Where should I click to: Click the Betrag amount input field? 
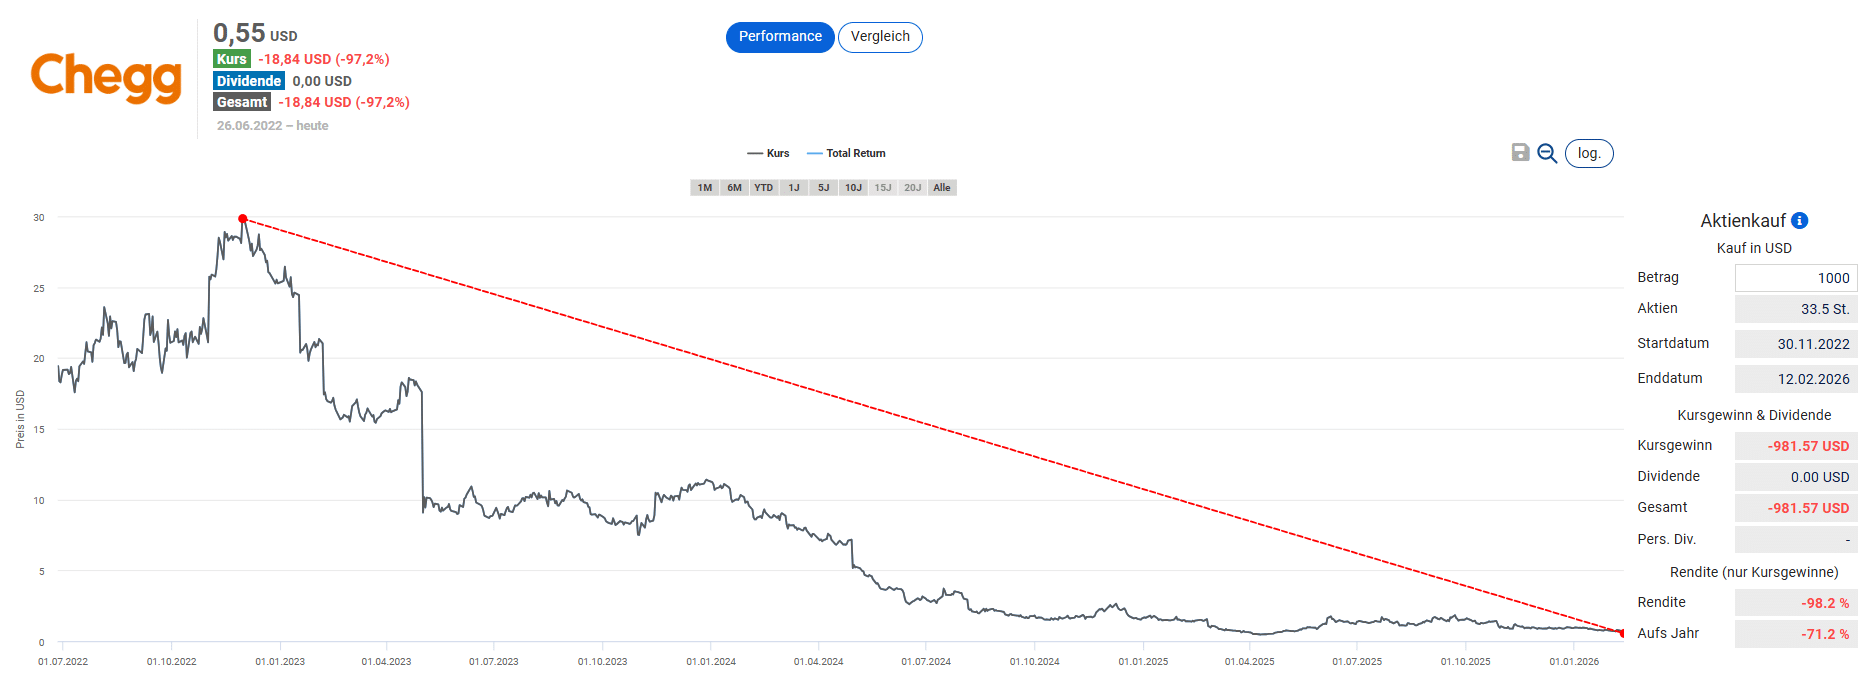pyautogui.click(x=1795, y=278)
